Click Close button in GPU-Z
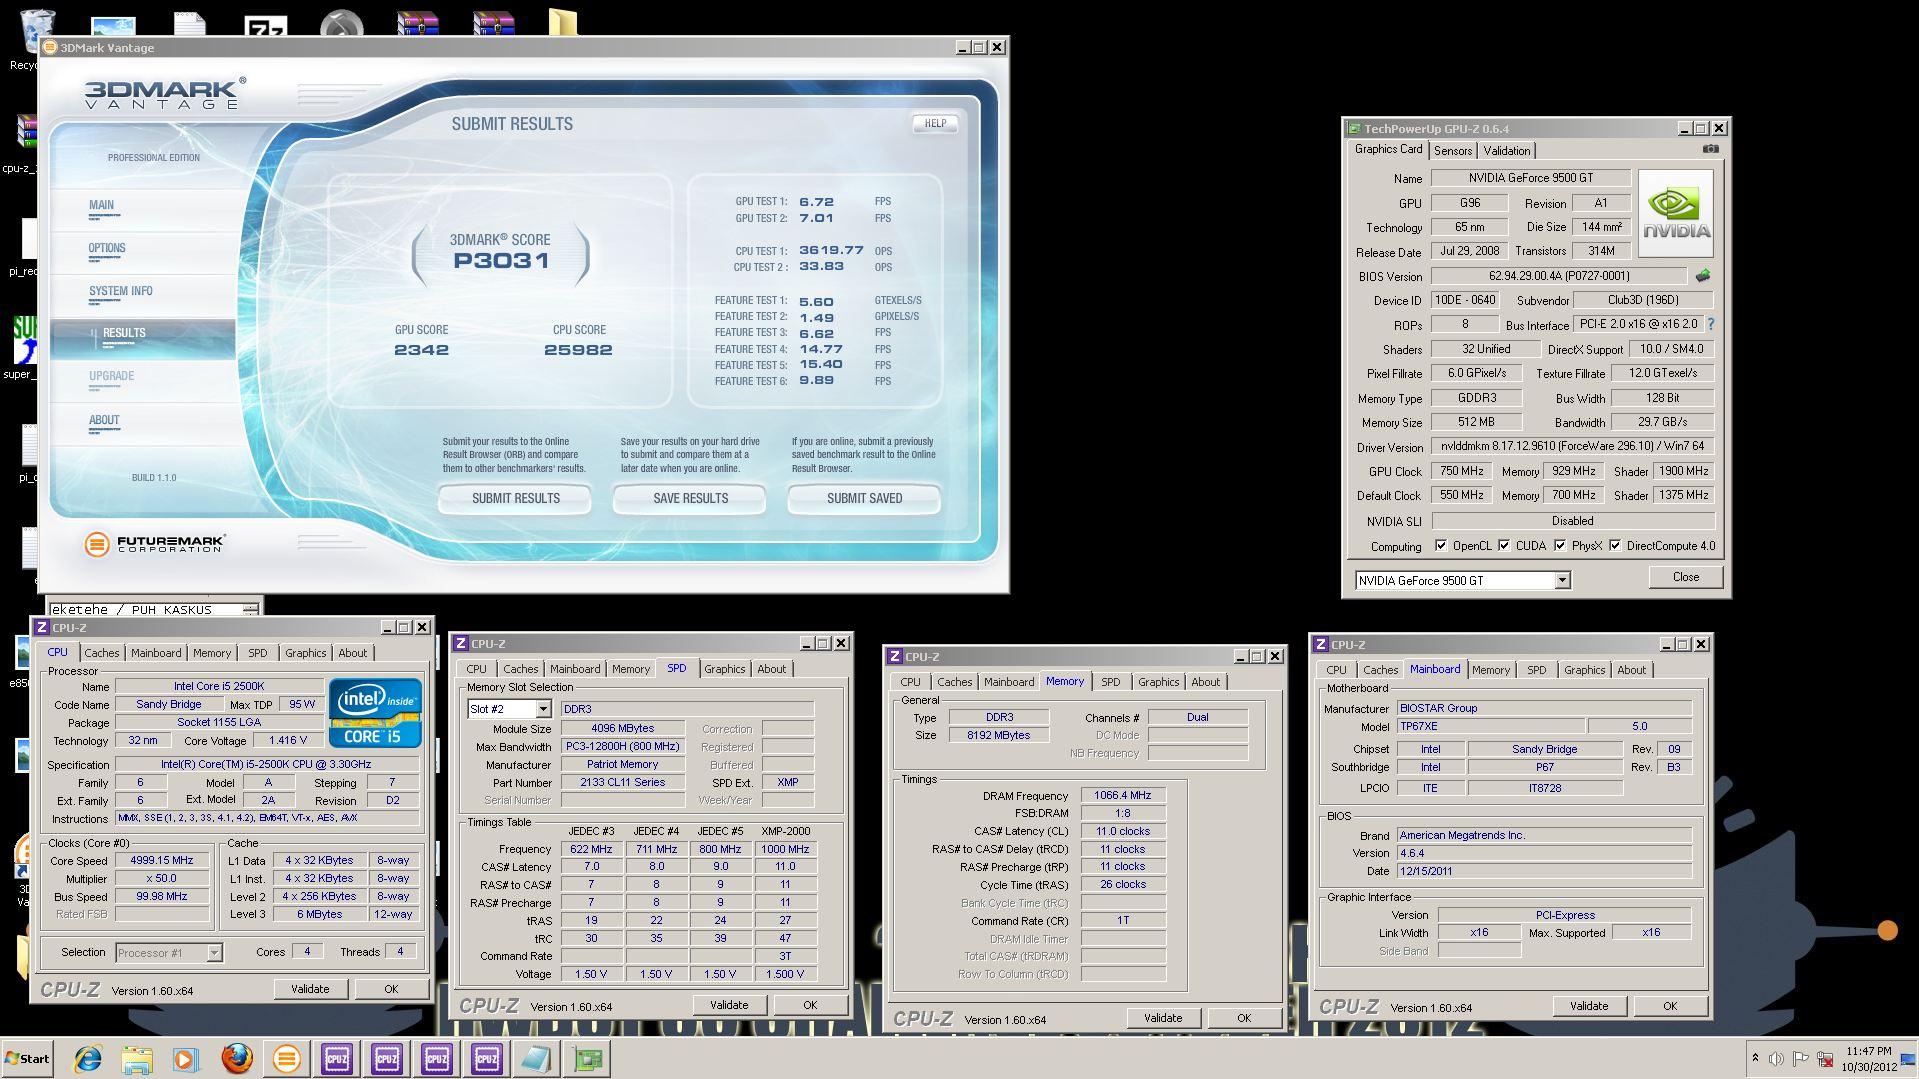The image size is (1919, 1079). click(x=1686, y=577)
